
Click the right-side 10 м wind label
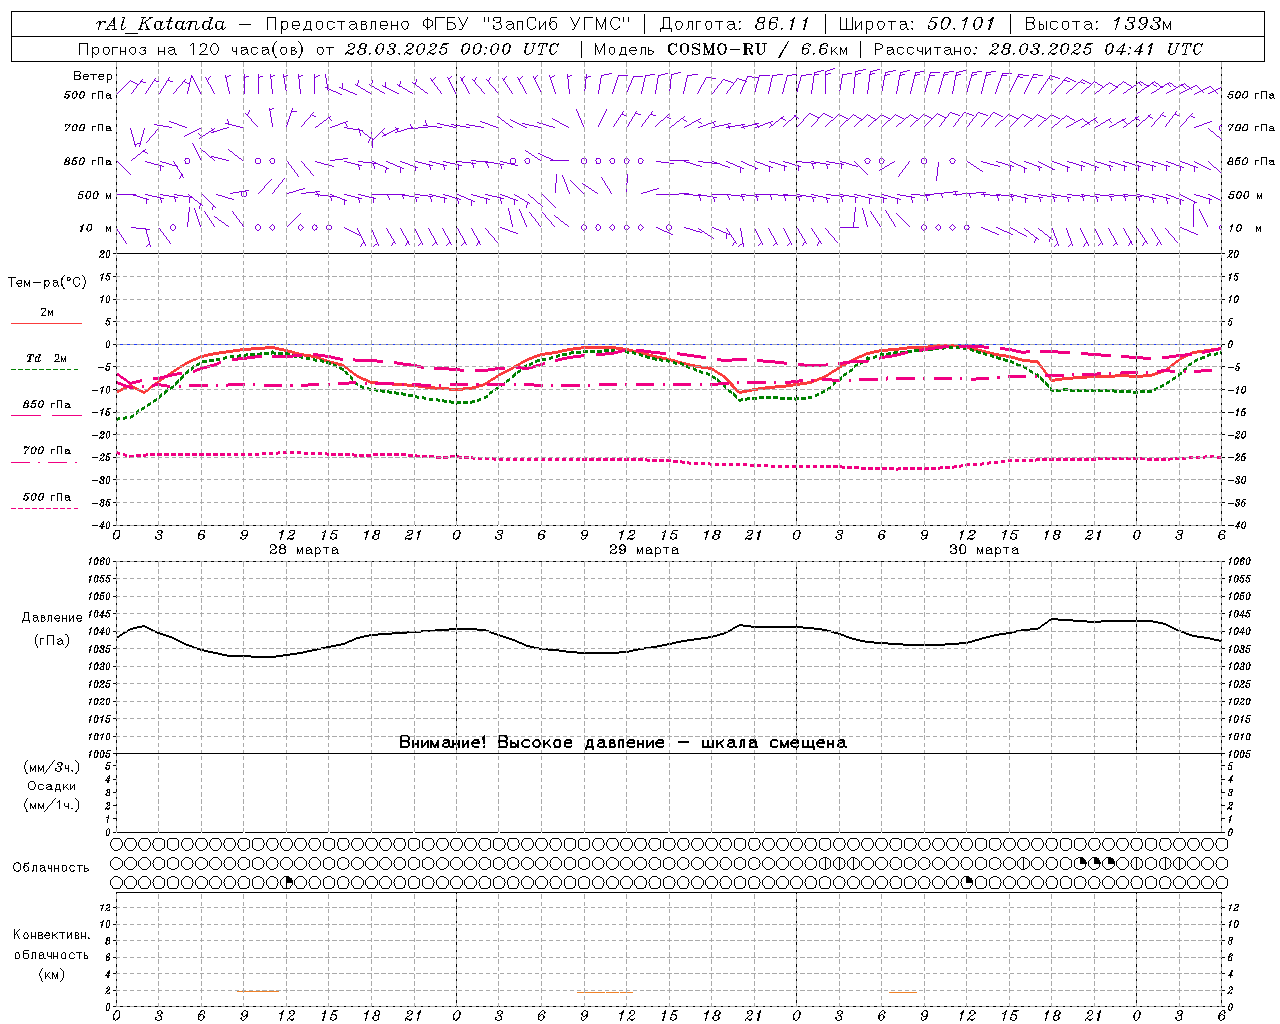point(1245,228)
